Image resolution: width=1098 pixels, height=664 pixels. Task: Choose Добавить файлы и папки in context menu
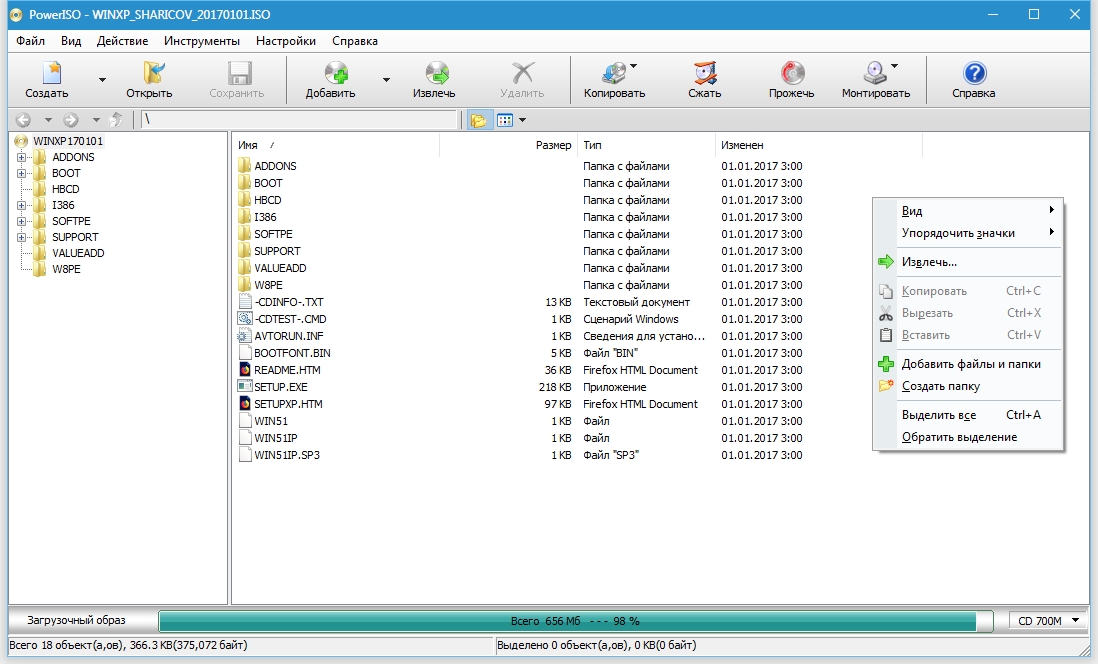(970, 364)
